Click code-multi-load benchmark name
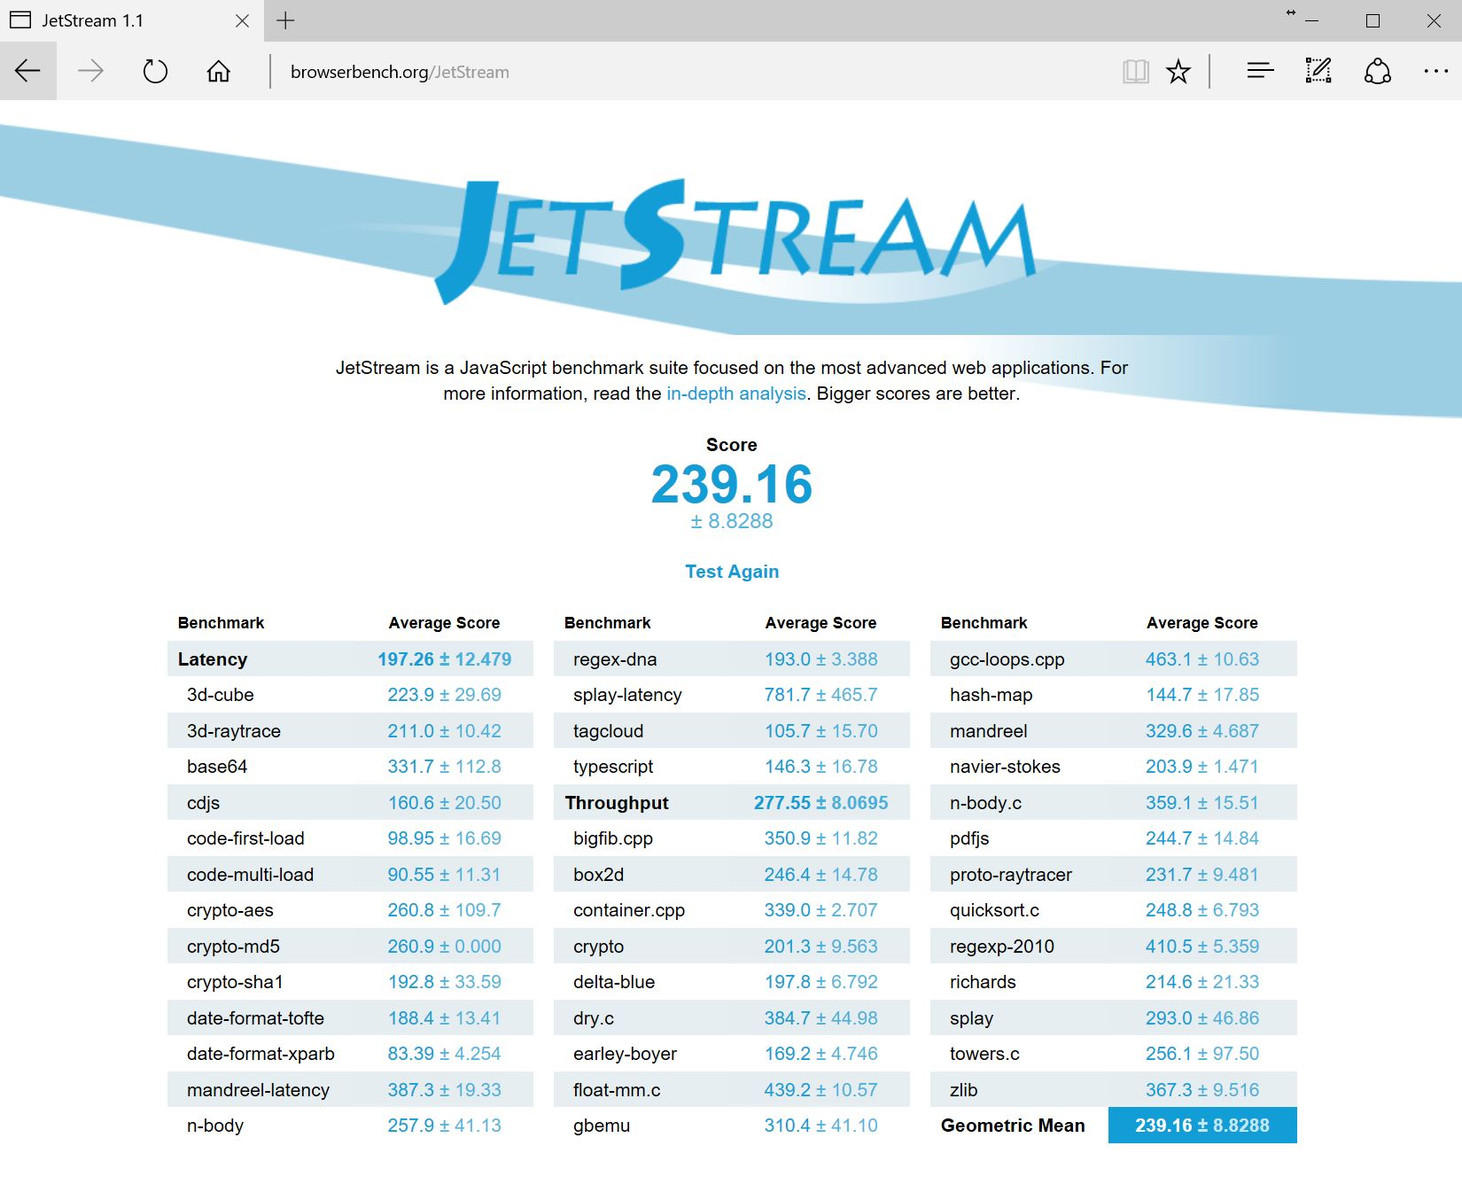This screenshot has width=1462, height=1200. click(x=250, y=875)
